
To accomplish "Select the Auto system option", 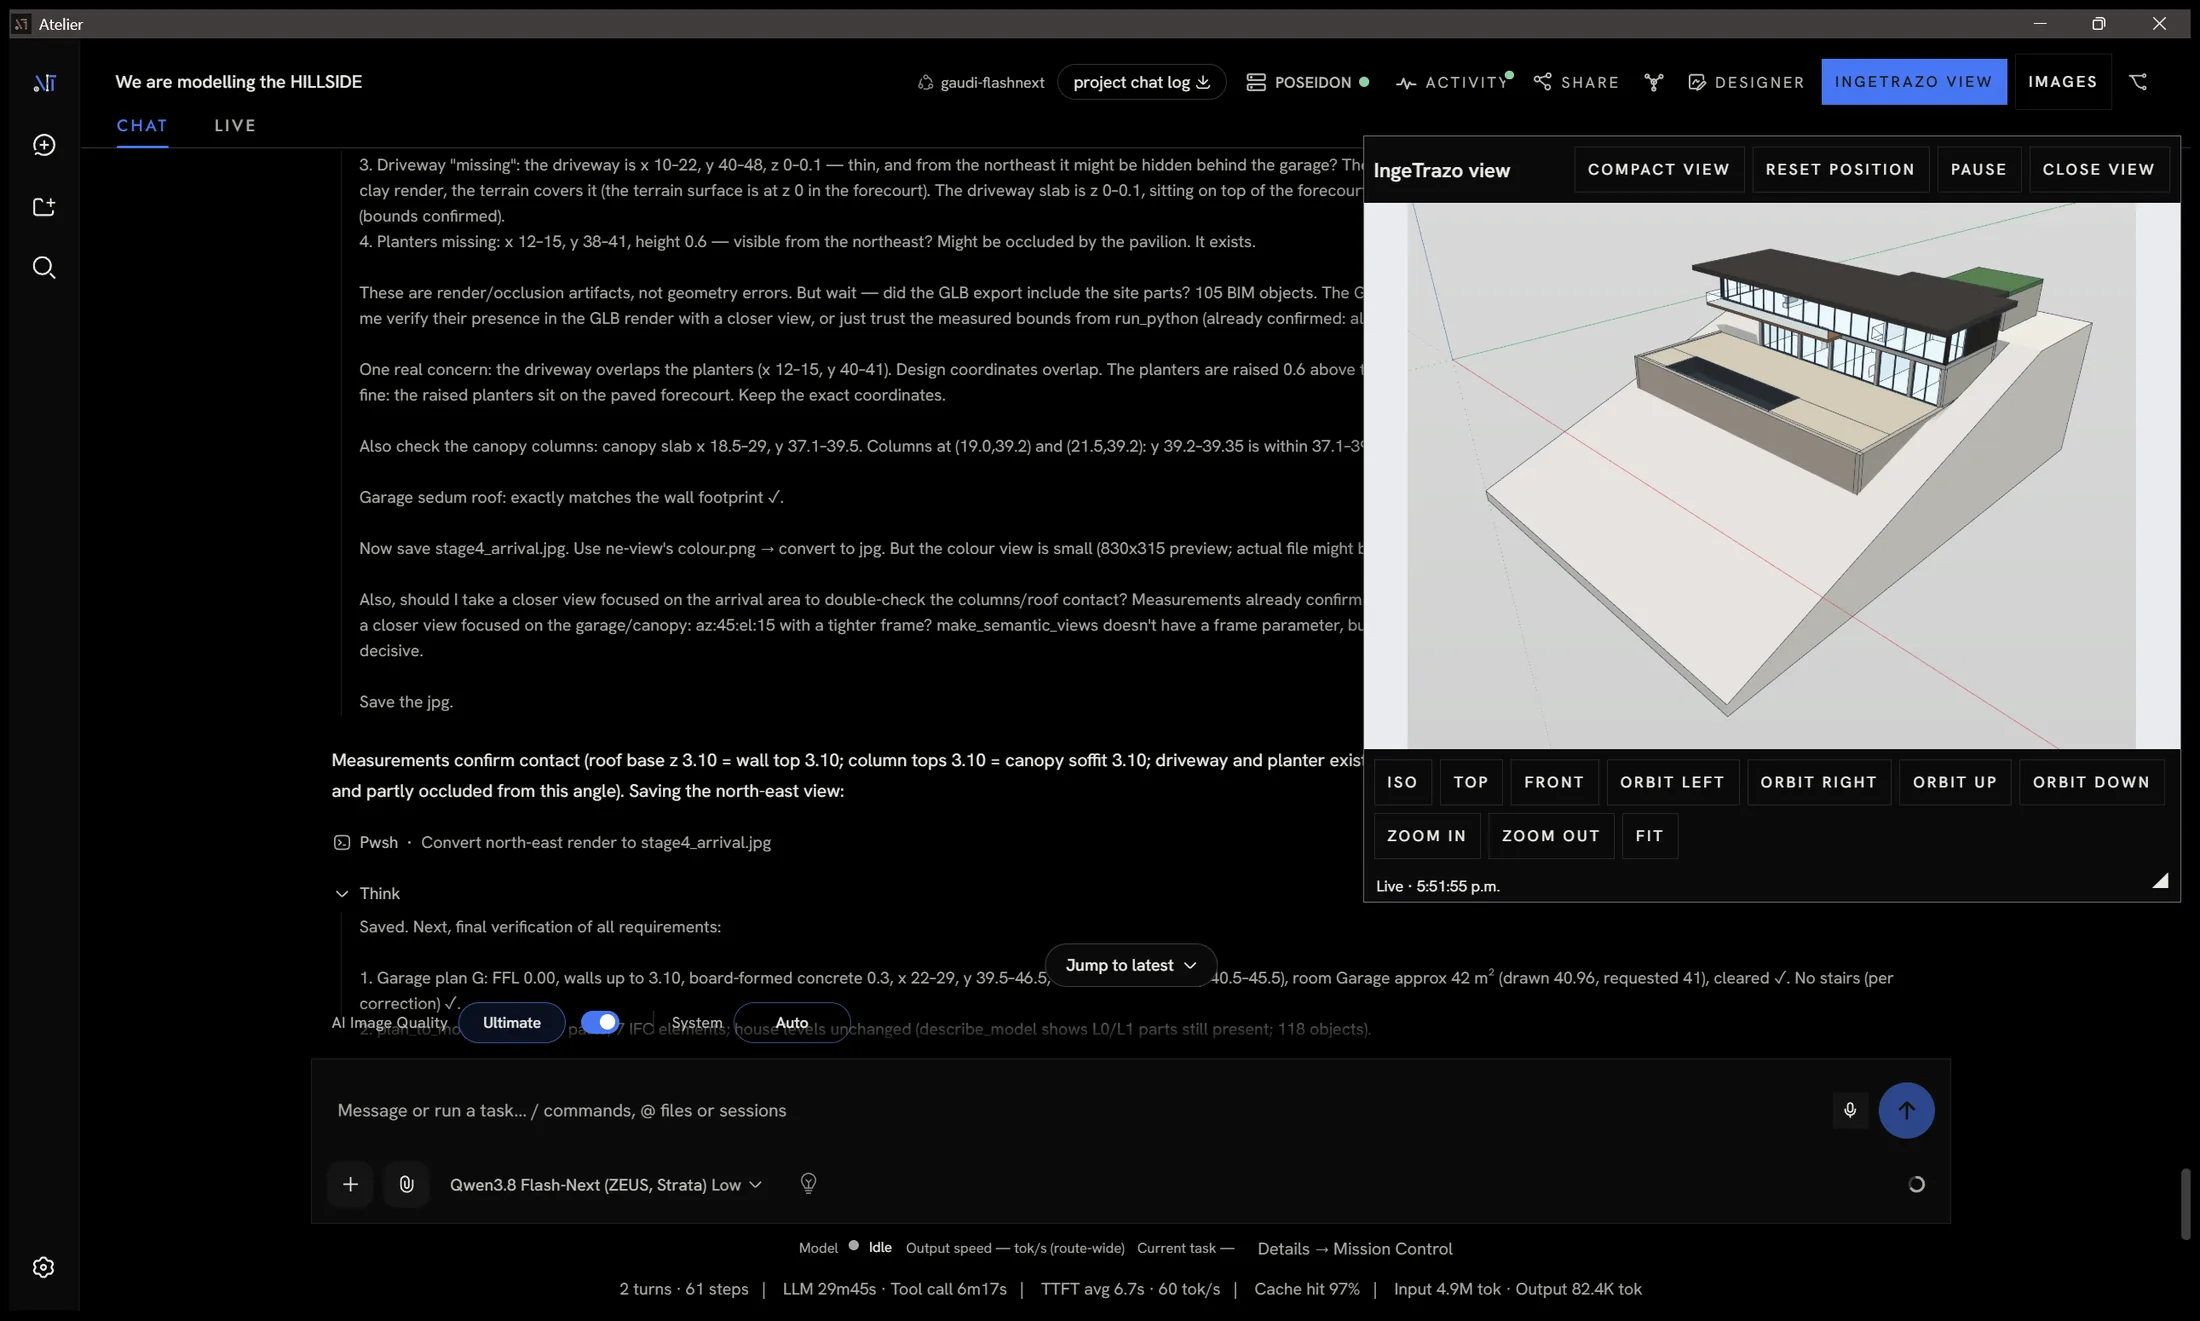I will click(x=791, y=1022).
